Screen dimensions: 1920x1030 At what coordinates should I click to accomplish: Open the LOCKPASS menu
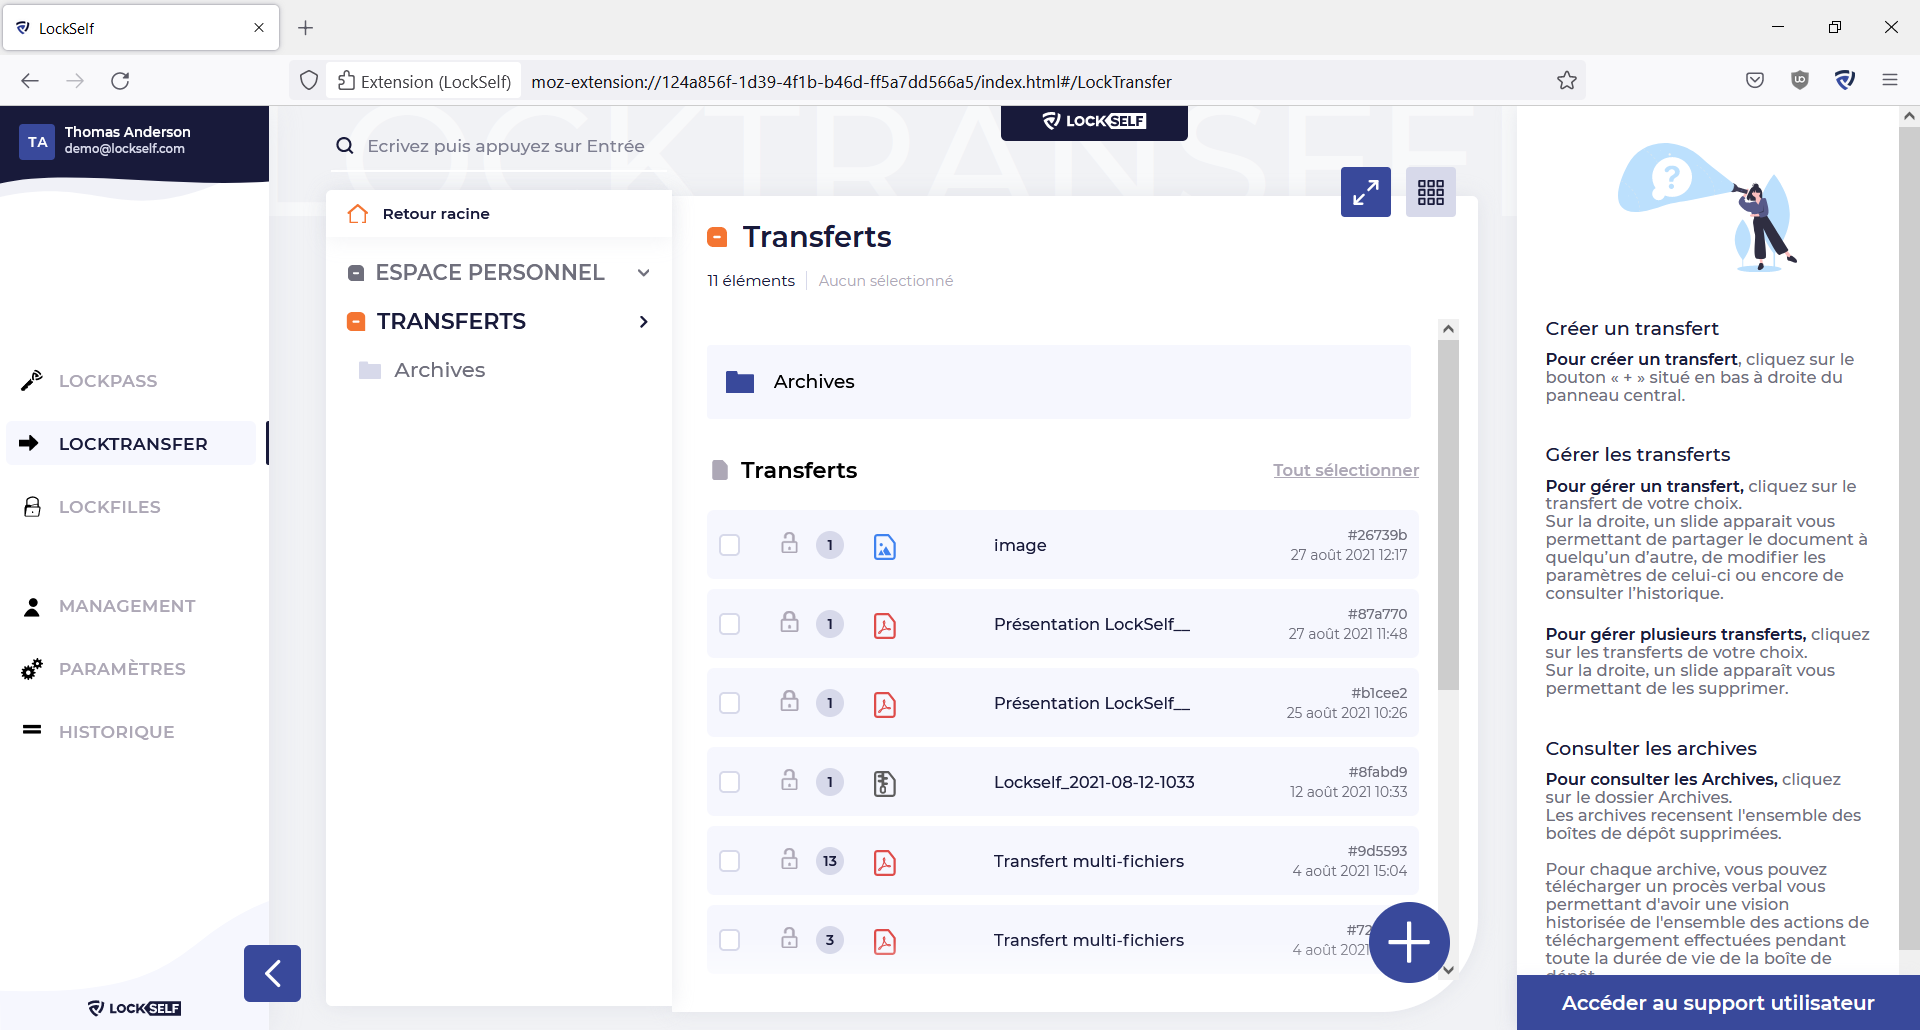click(x=108, y=381)
